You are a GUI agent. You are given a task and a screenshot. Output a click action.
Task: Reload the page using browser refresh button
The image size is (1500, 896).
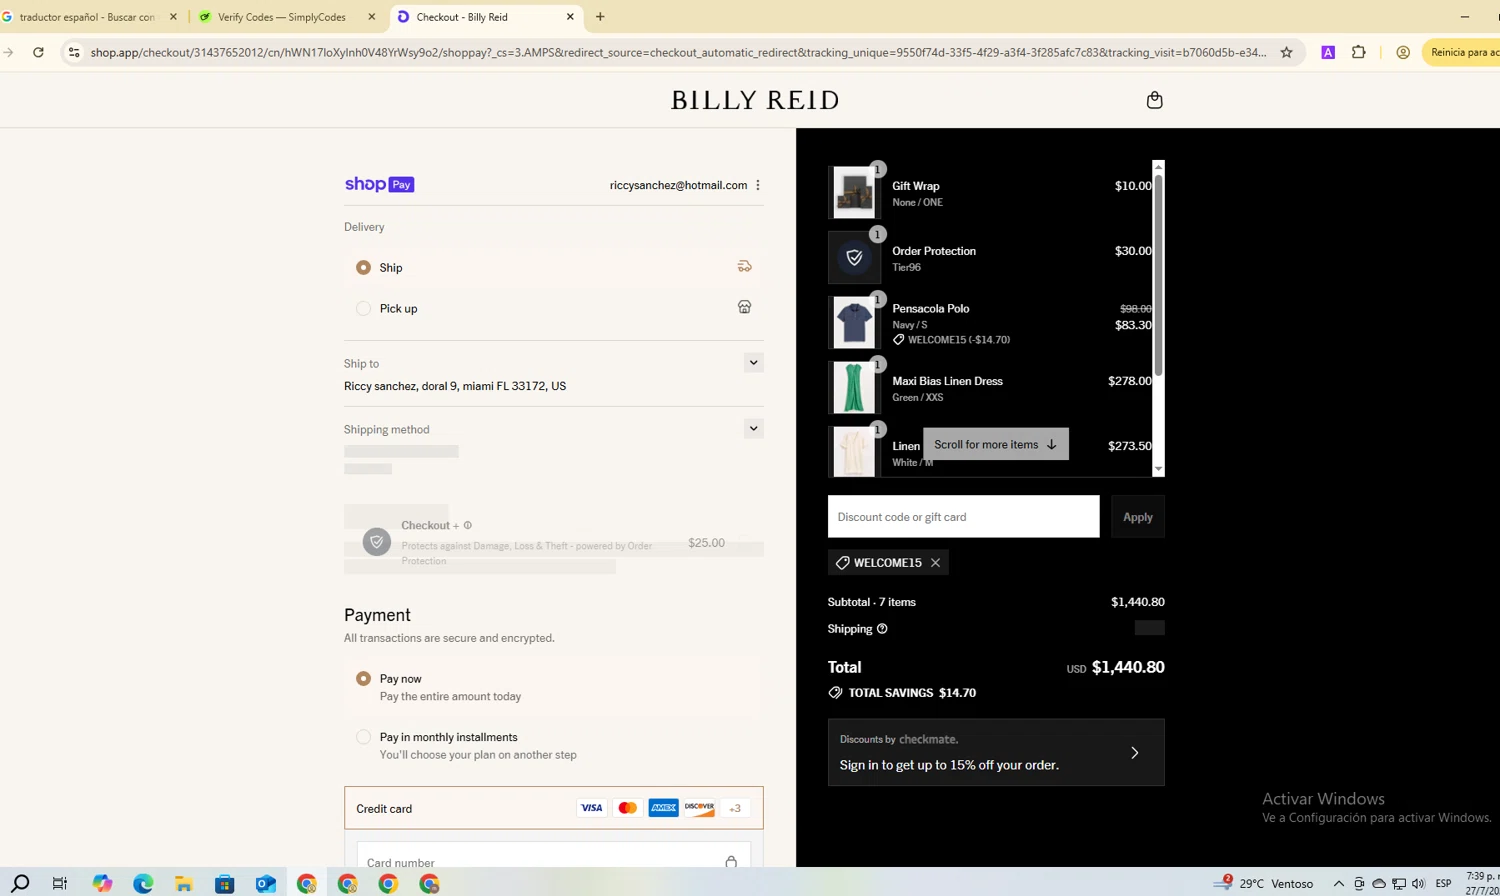(38, 52)
